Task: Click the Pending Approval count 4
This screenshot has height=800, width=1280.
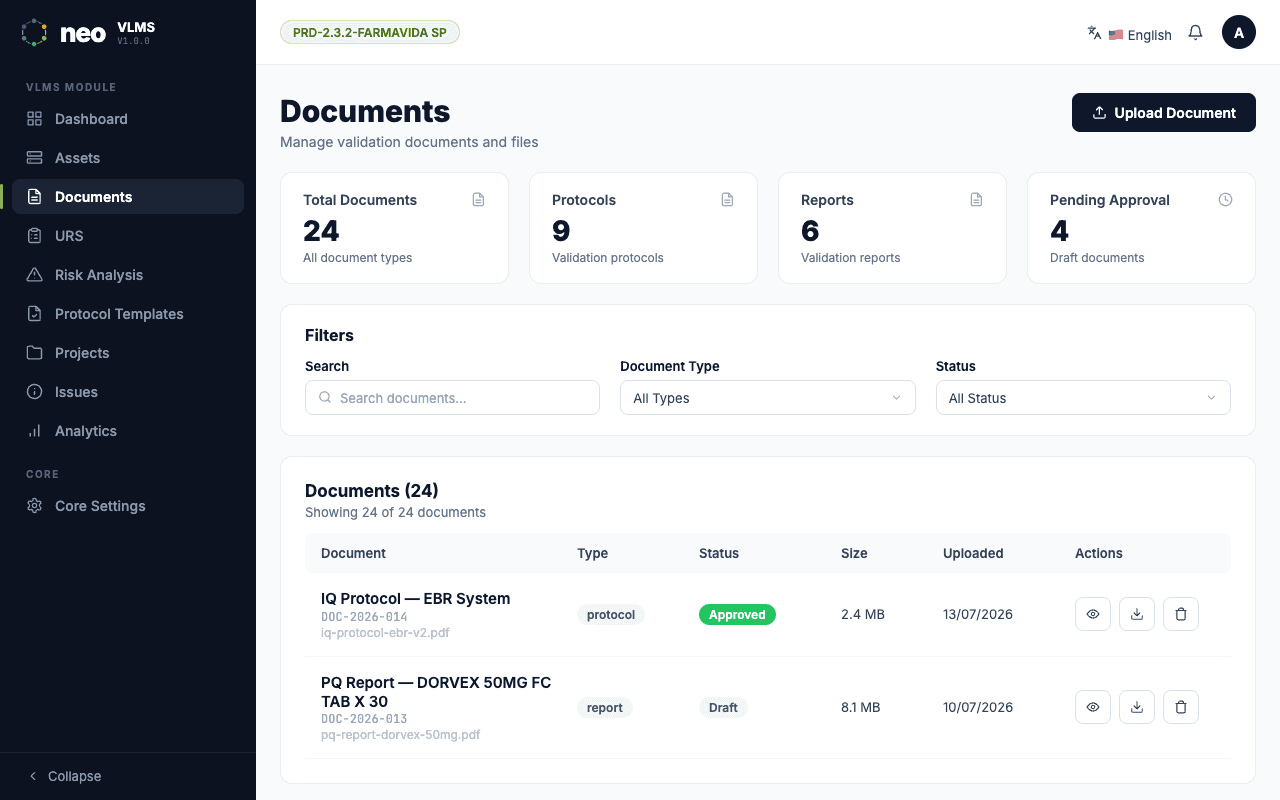Action: 1060,231
